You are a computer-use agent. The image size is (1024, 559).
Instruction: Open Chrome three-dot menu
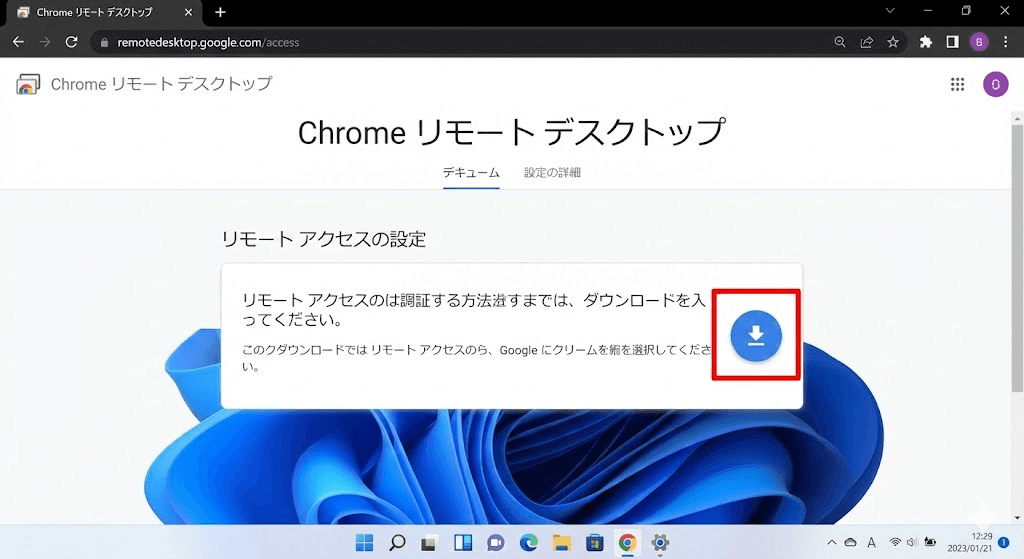(1005, 42)
